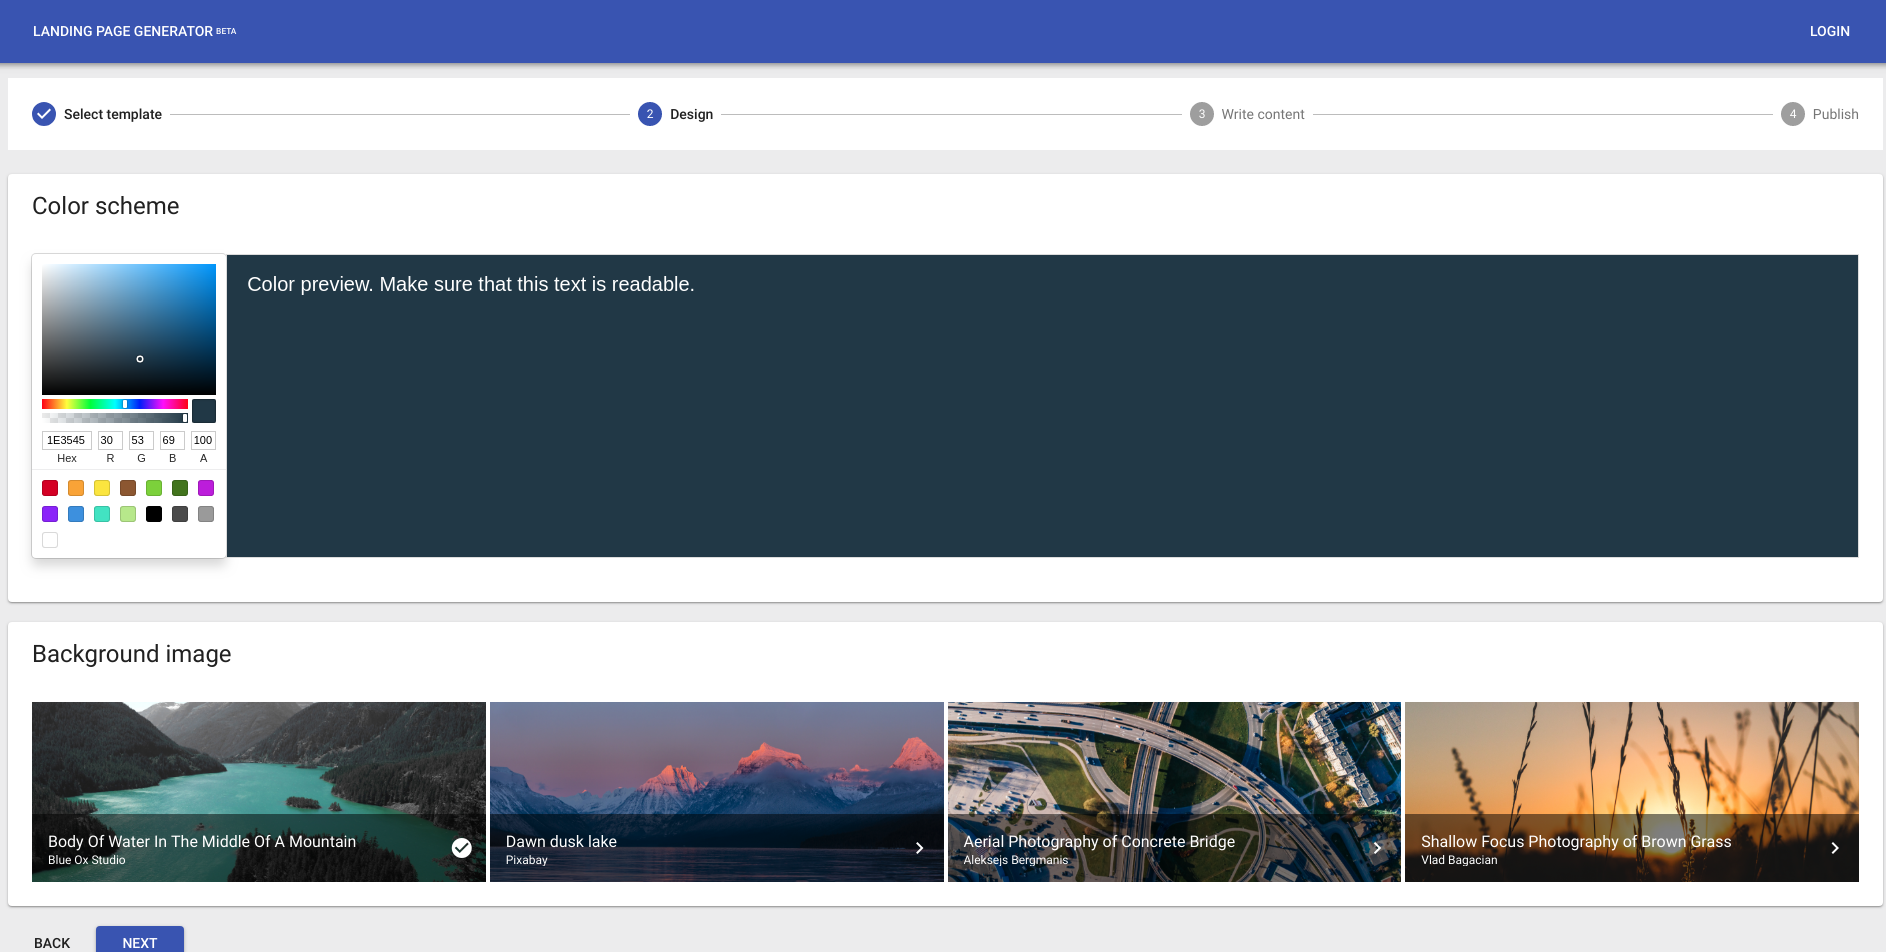This screenshot has height=952, width=1886.
Task: Pick the red preset swatch
Action: (50, 488)
